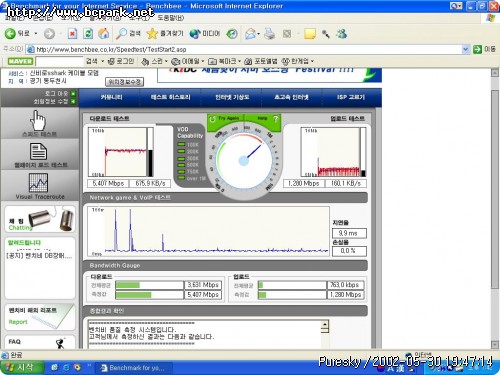The height and width of the screenshot is (375, 500).
Task: Expand the Naver toolbar search dropdown
Action: [102, 61]
